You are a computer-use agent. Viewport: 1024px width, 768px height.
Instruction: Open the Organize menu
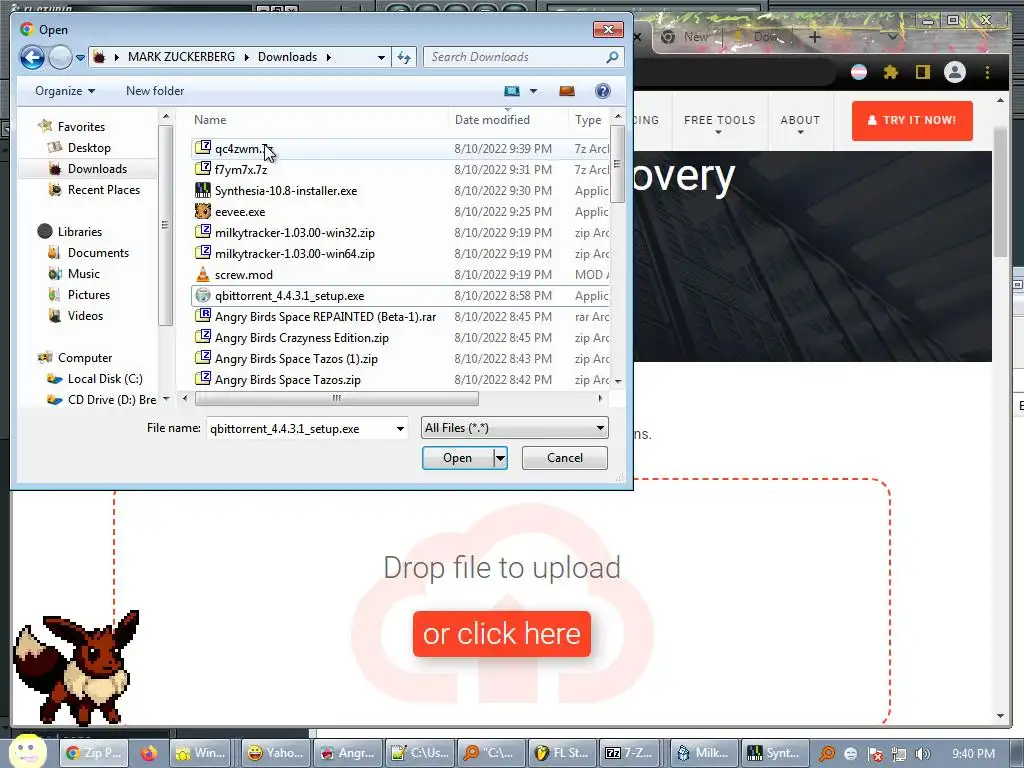(x=65, y=91)
